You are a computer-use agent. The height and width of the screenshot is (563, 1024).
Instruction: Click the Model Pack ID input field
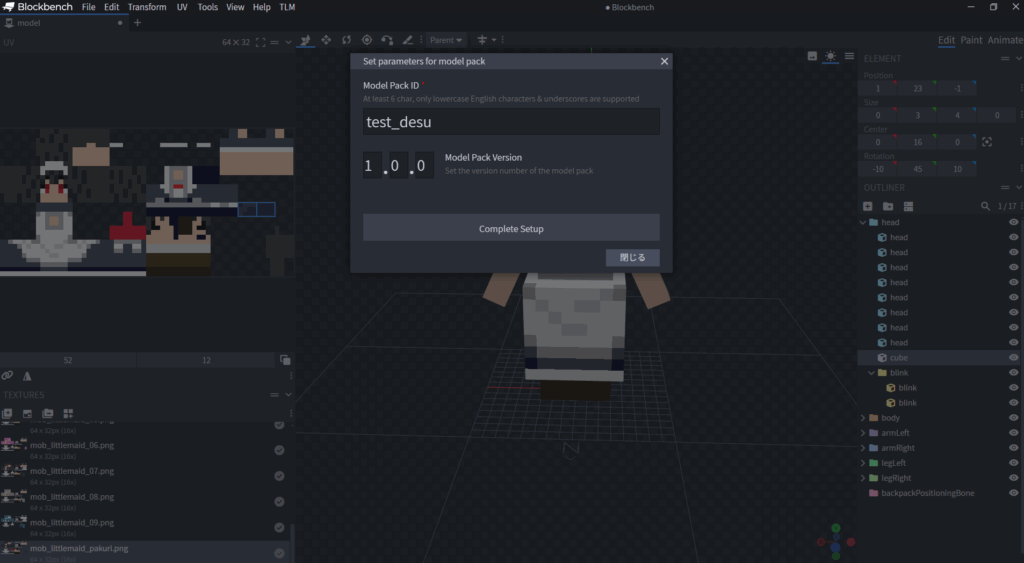(511, 122)
